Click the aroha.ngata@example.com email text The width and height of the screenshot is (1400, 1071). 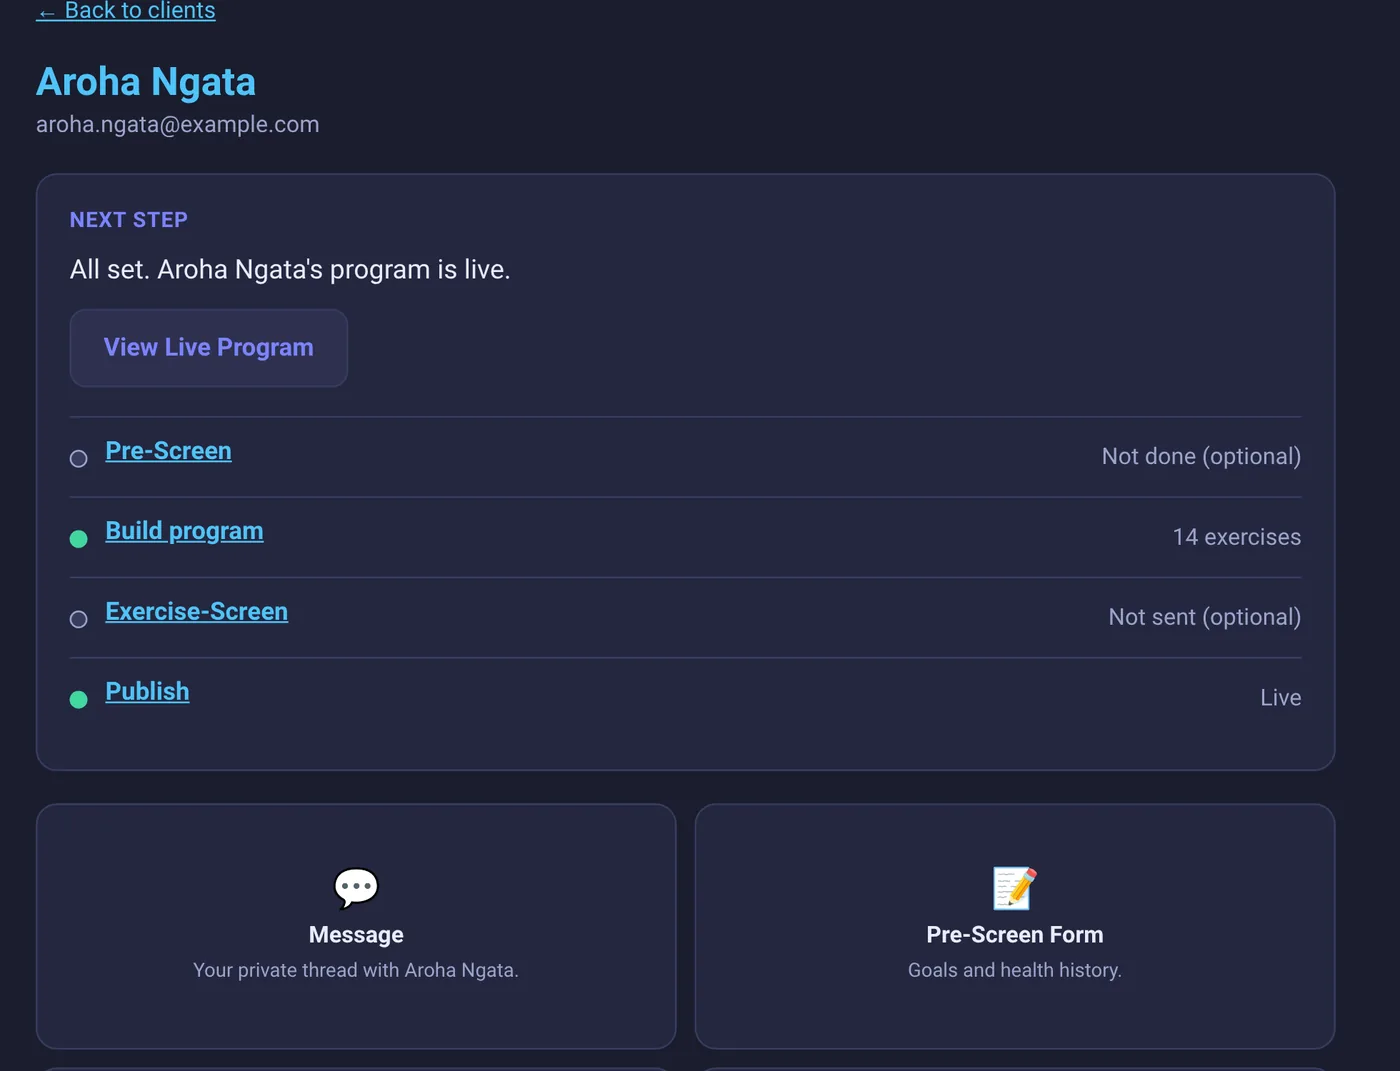(178, 125)
